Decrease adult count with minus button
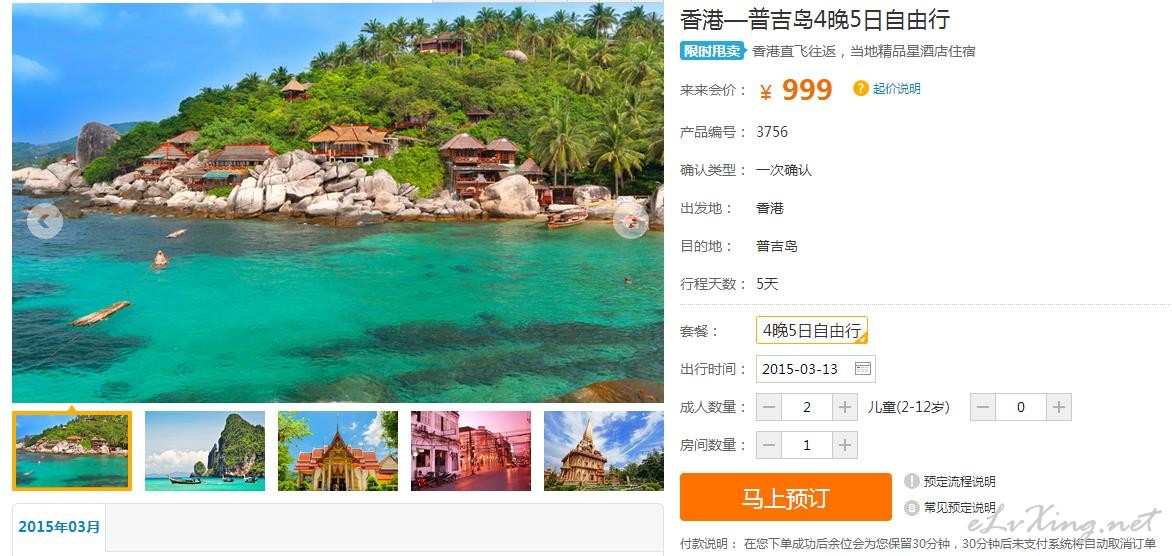The image size is (1172, 556). pyautogui.click(x=769, y=407)
